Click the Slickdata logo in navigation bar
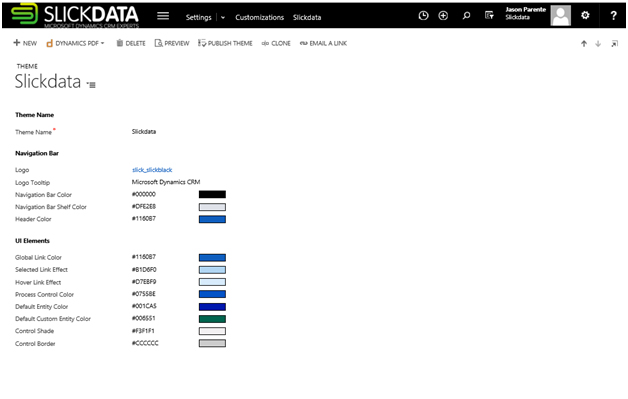The image size is (628, 399). [x=75, y=16]
